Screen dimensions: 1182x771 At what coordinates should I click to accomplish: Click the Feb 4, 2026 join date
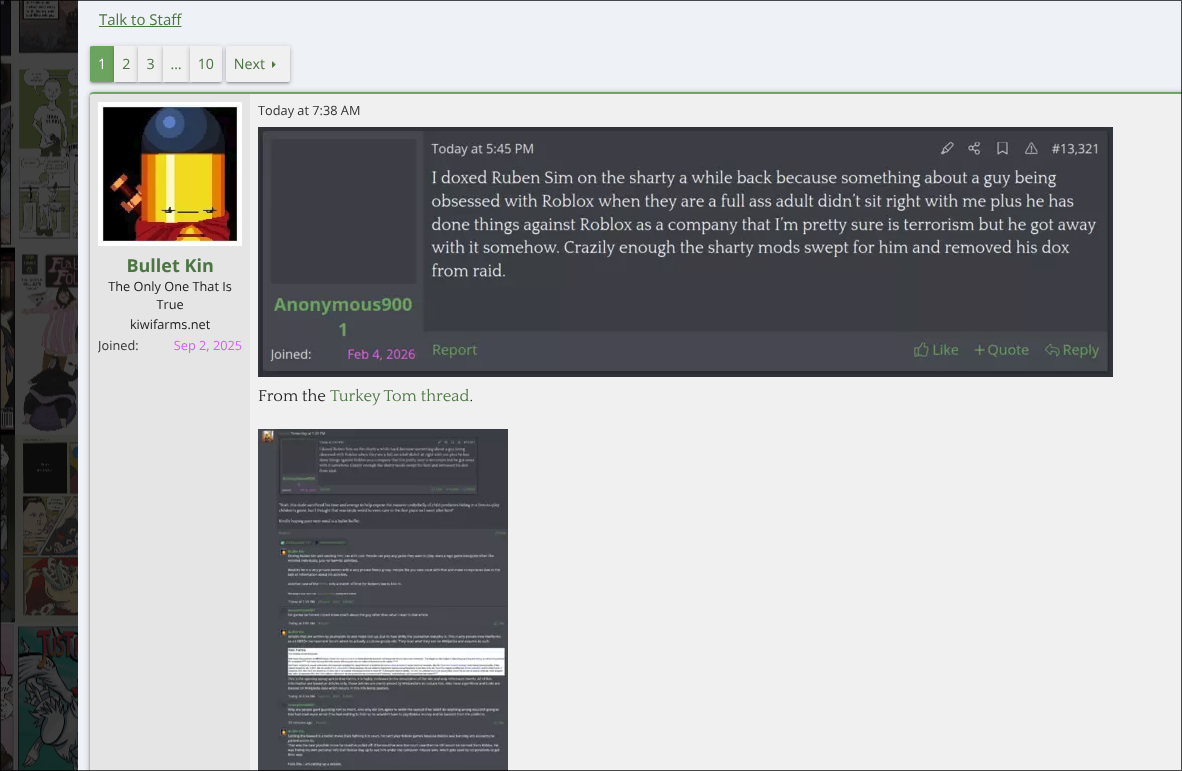point(381,354)
